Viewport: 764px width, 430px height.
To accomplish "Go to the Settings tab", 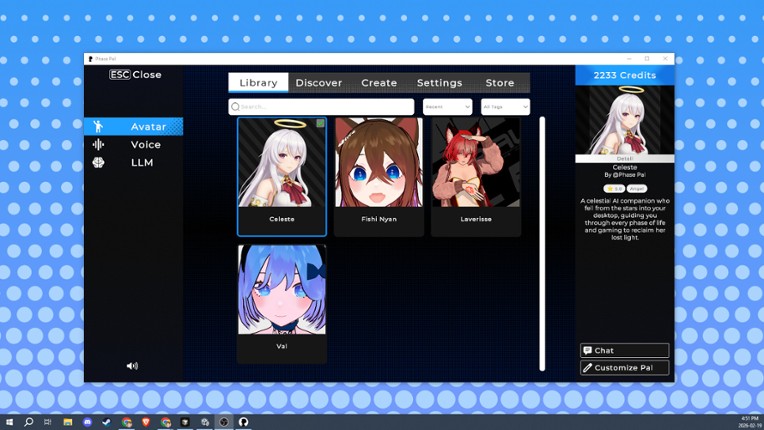I will click(x=439, y=83).
